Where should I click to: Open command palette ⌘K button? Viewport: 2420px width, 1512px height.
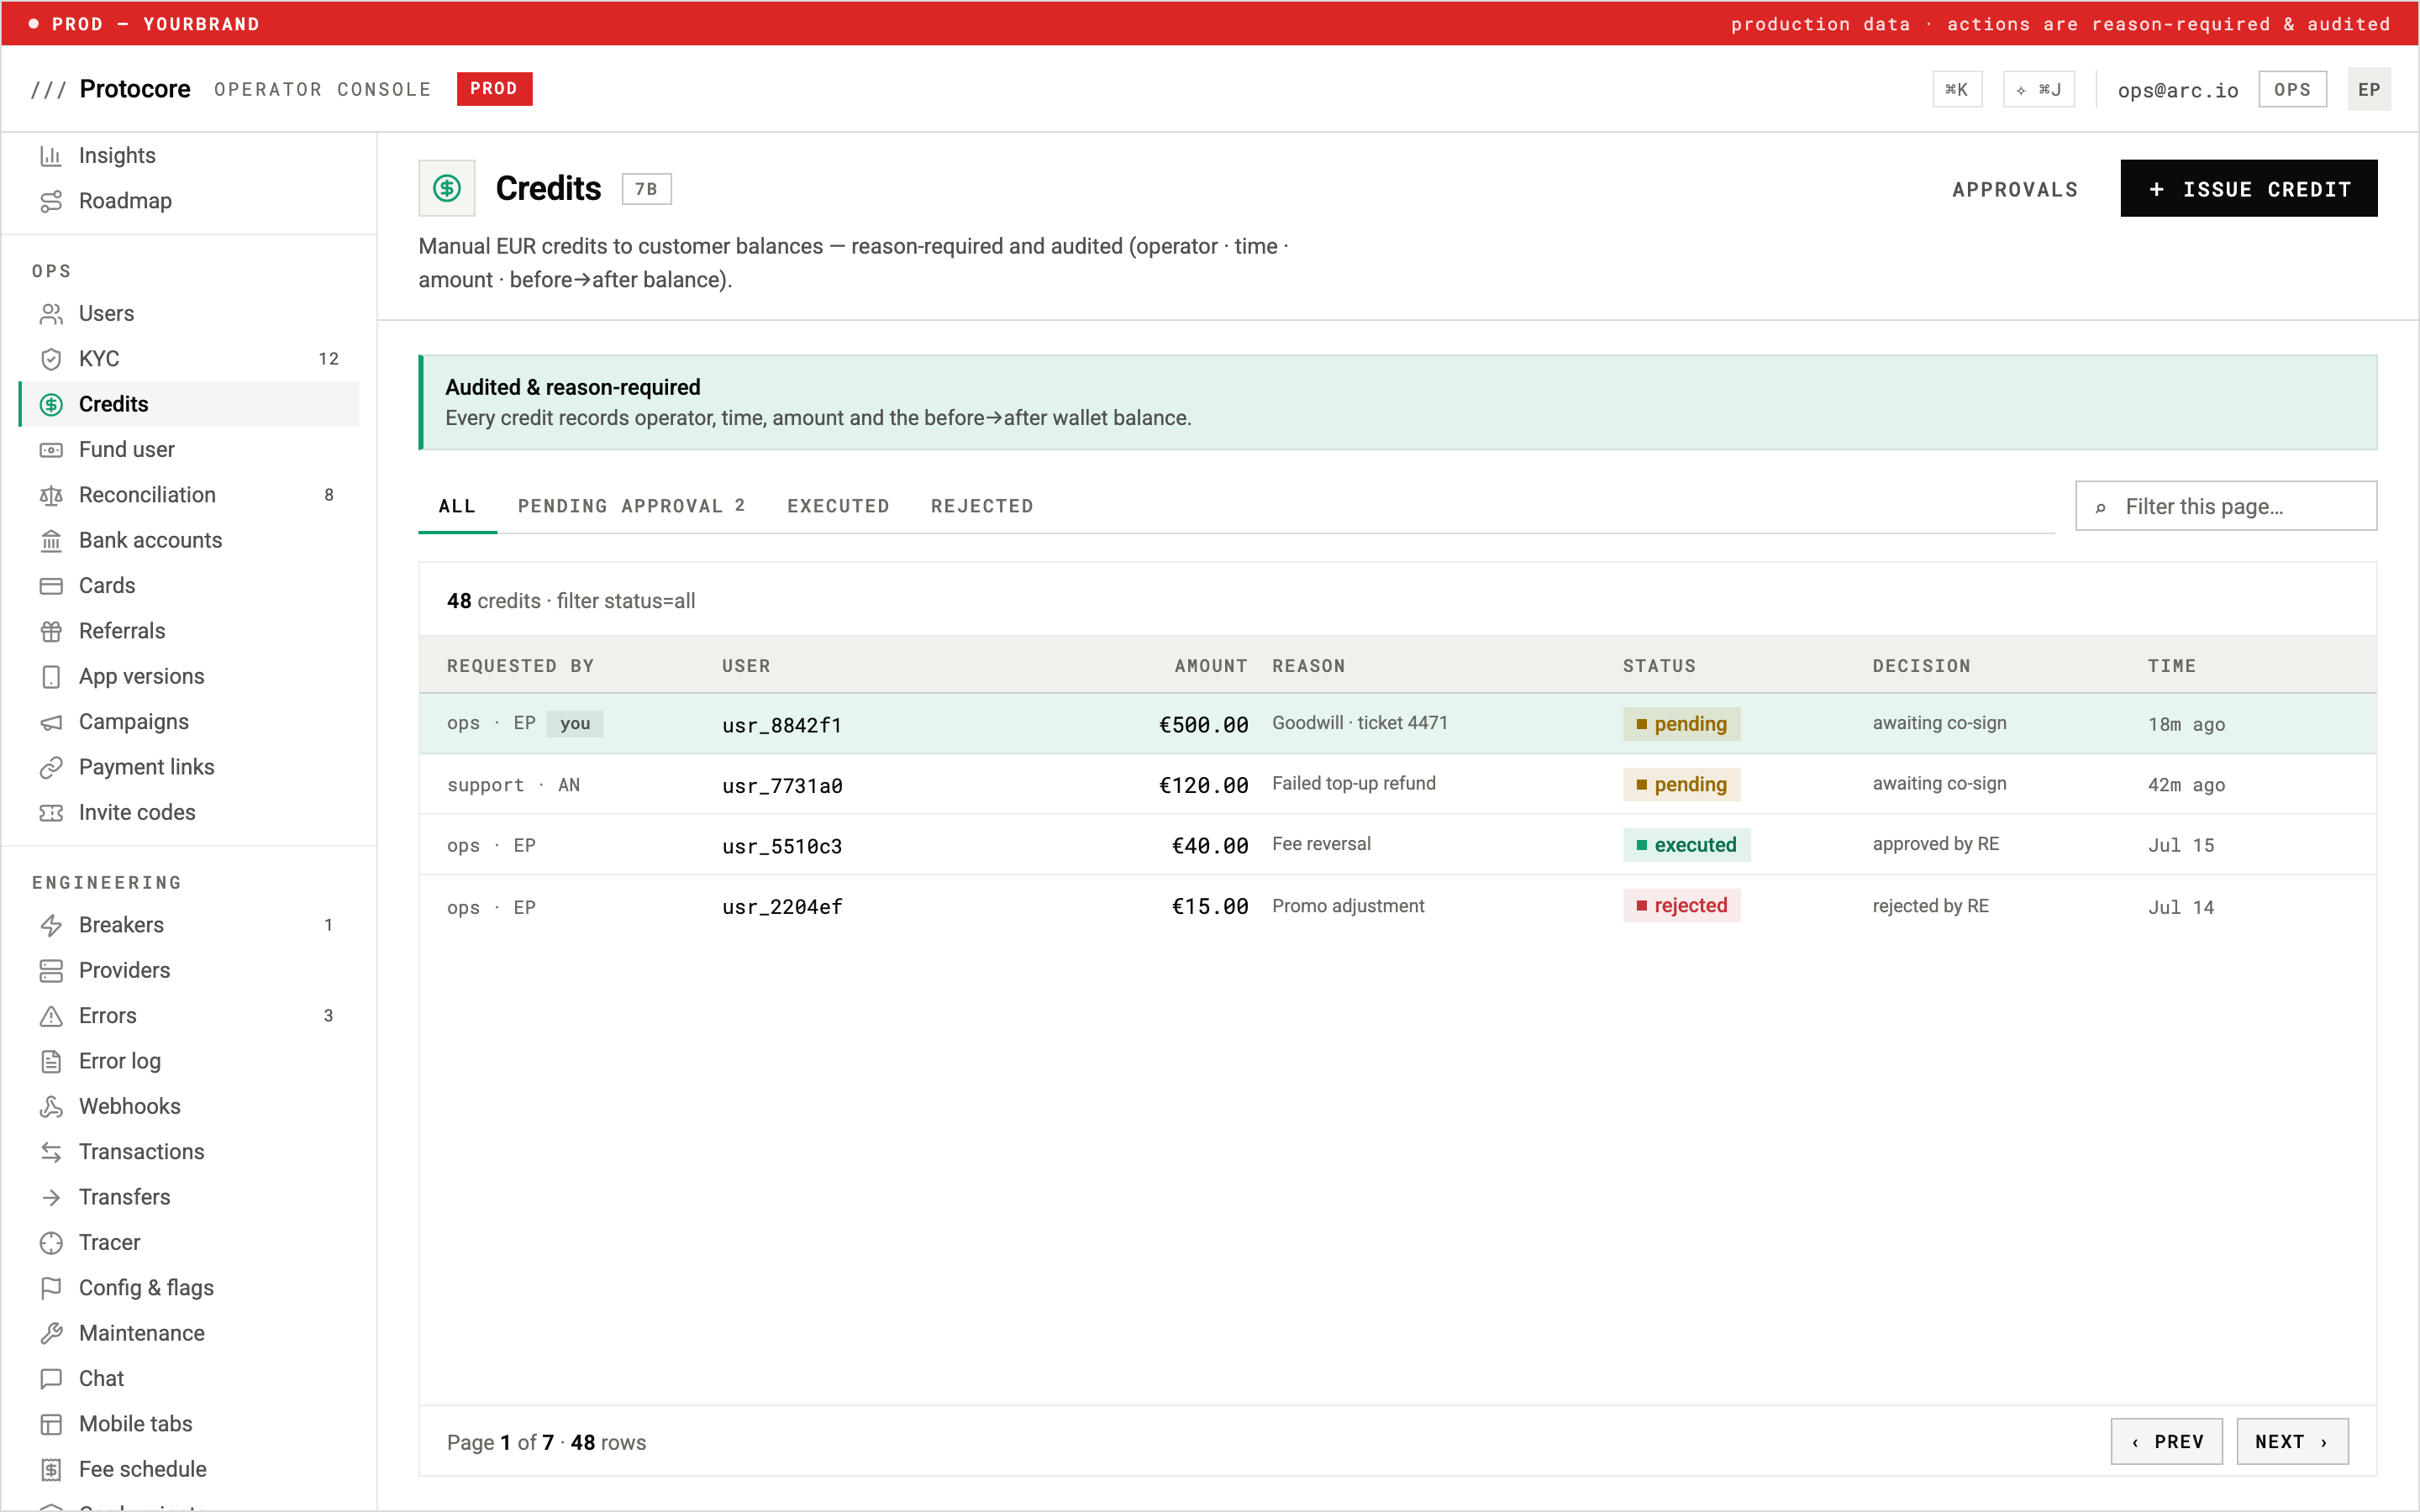tap(1957, 90)
